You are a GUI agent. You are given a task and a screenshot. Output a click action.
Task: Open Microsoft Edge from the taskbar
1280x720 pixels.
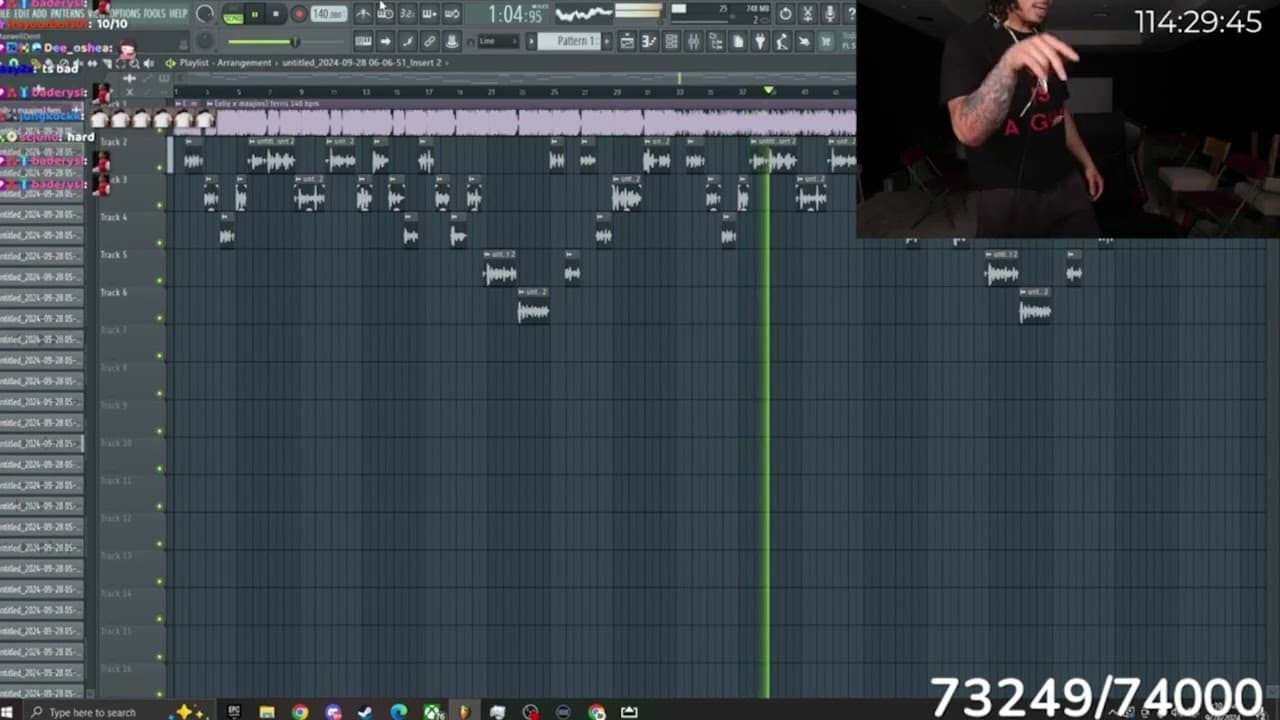pos(399,712)
